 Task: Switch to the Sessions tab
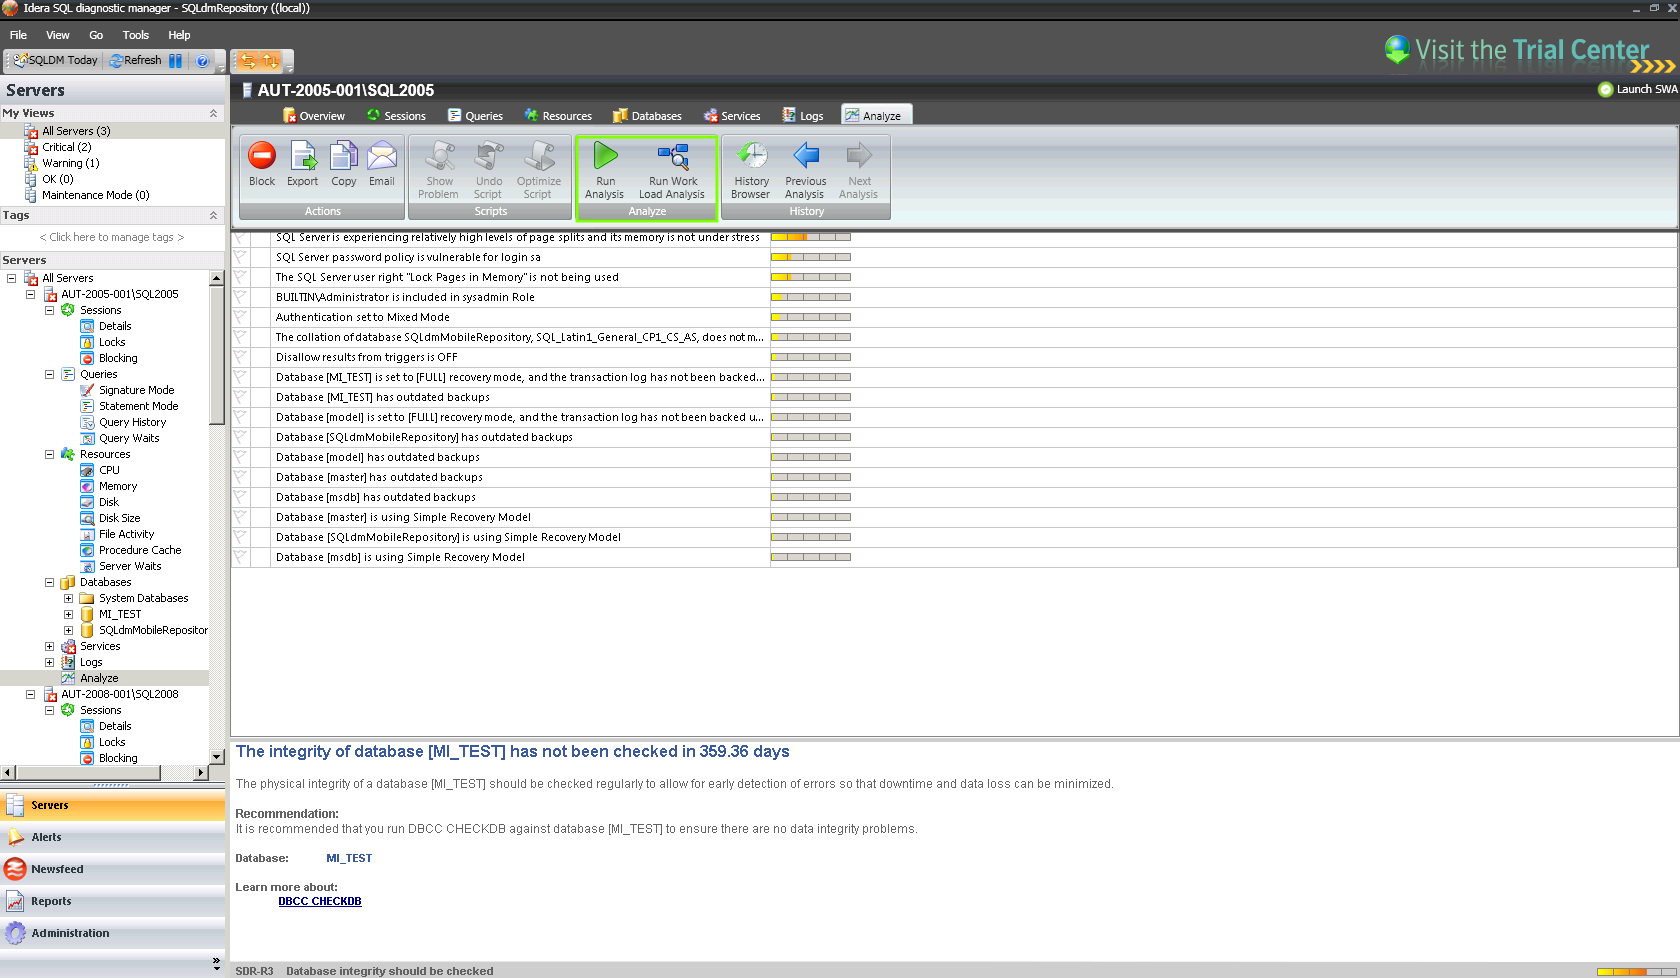396,116
